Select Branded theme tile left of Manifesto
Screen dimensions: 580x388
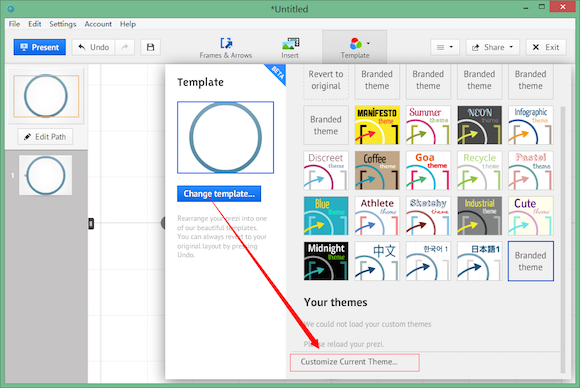click(326, 125)
